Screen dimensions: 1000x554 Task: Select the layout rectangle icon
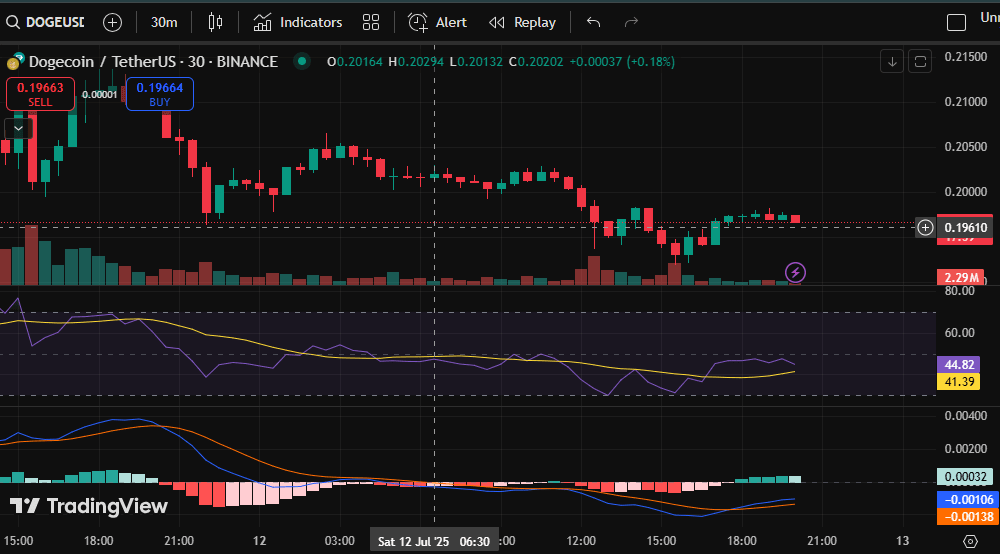coord(957,22)
